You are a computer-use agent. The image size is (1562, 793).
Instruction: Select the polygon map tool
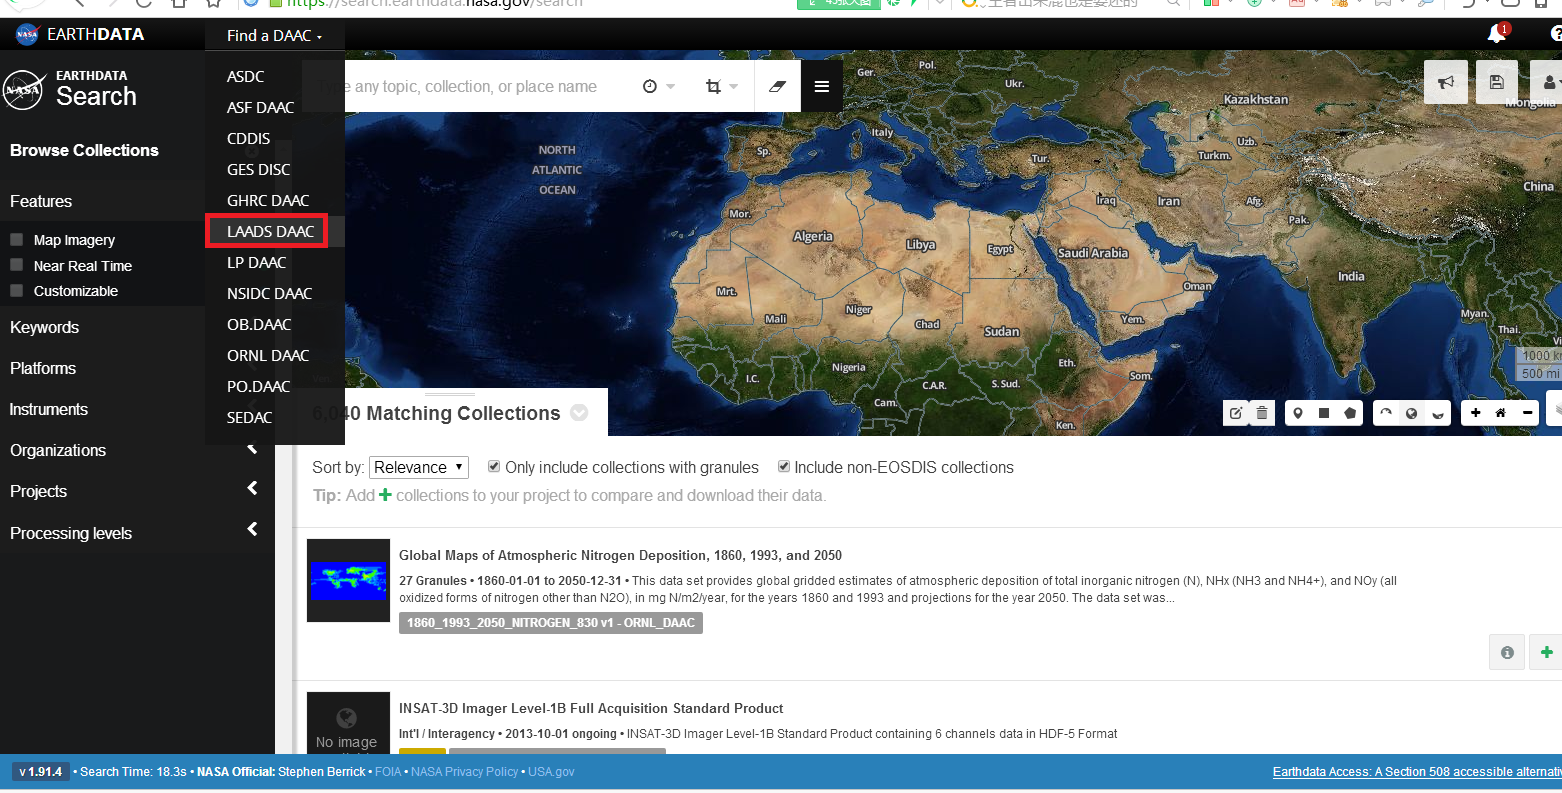click(x=1350, y=413)
